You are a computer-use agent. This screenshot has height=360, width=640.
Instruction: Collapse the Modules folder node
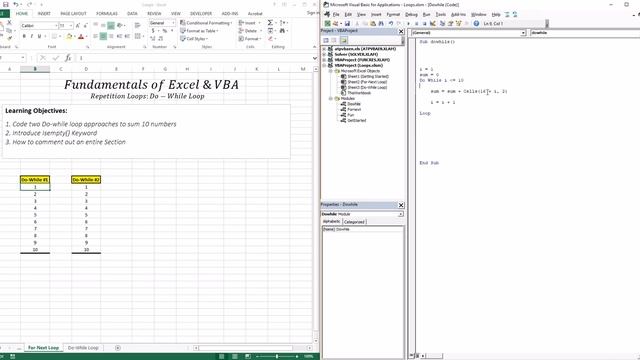click(331, 98)
